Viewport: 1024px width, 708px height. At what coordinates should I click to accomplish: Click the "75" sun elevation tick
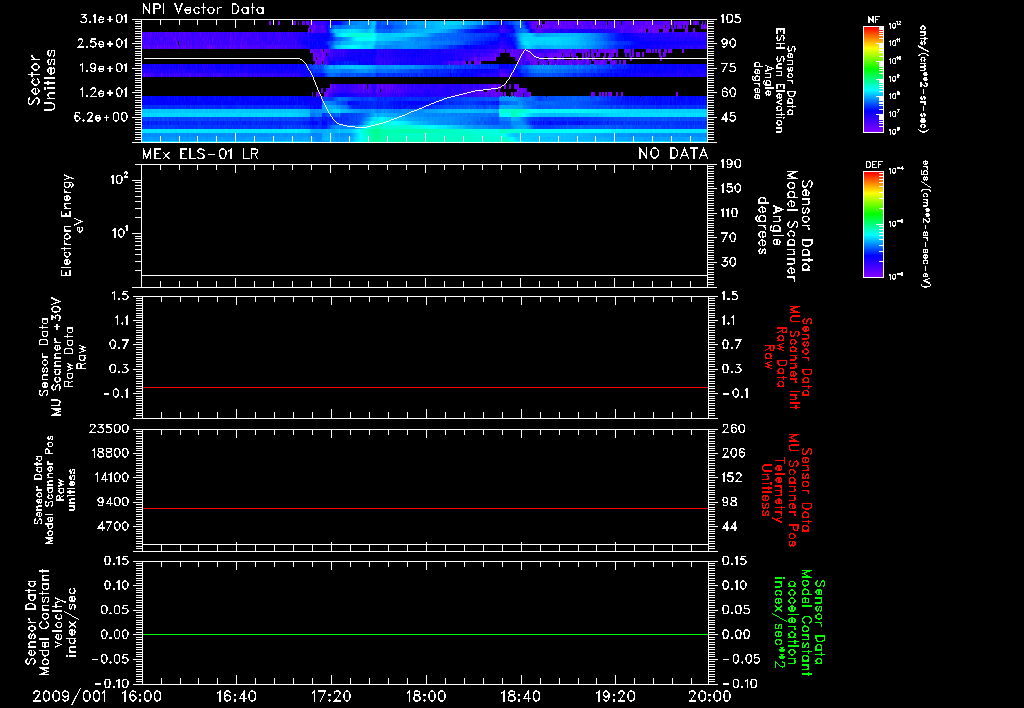(728, 68)
